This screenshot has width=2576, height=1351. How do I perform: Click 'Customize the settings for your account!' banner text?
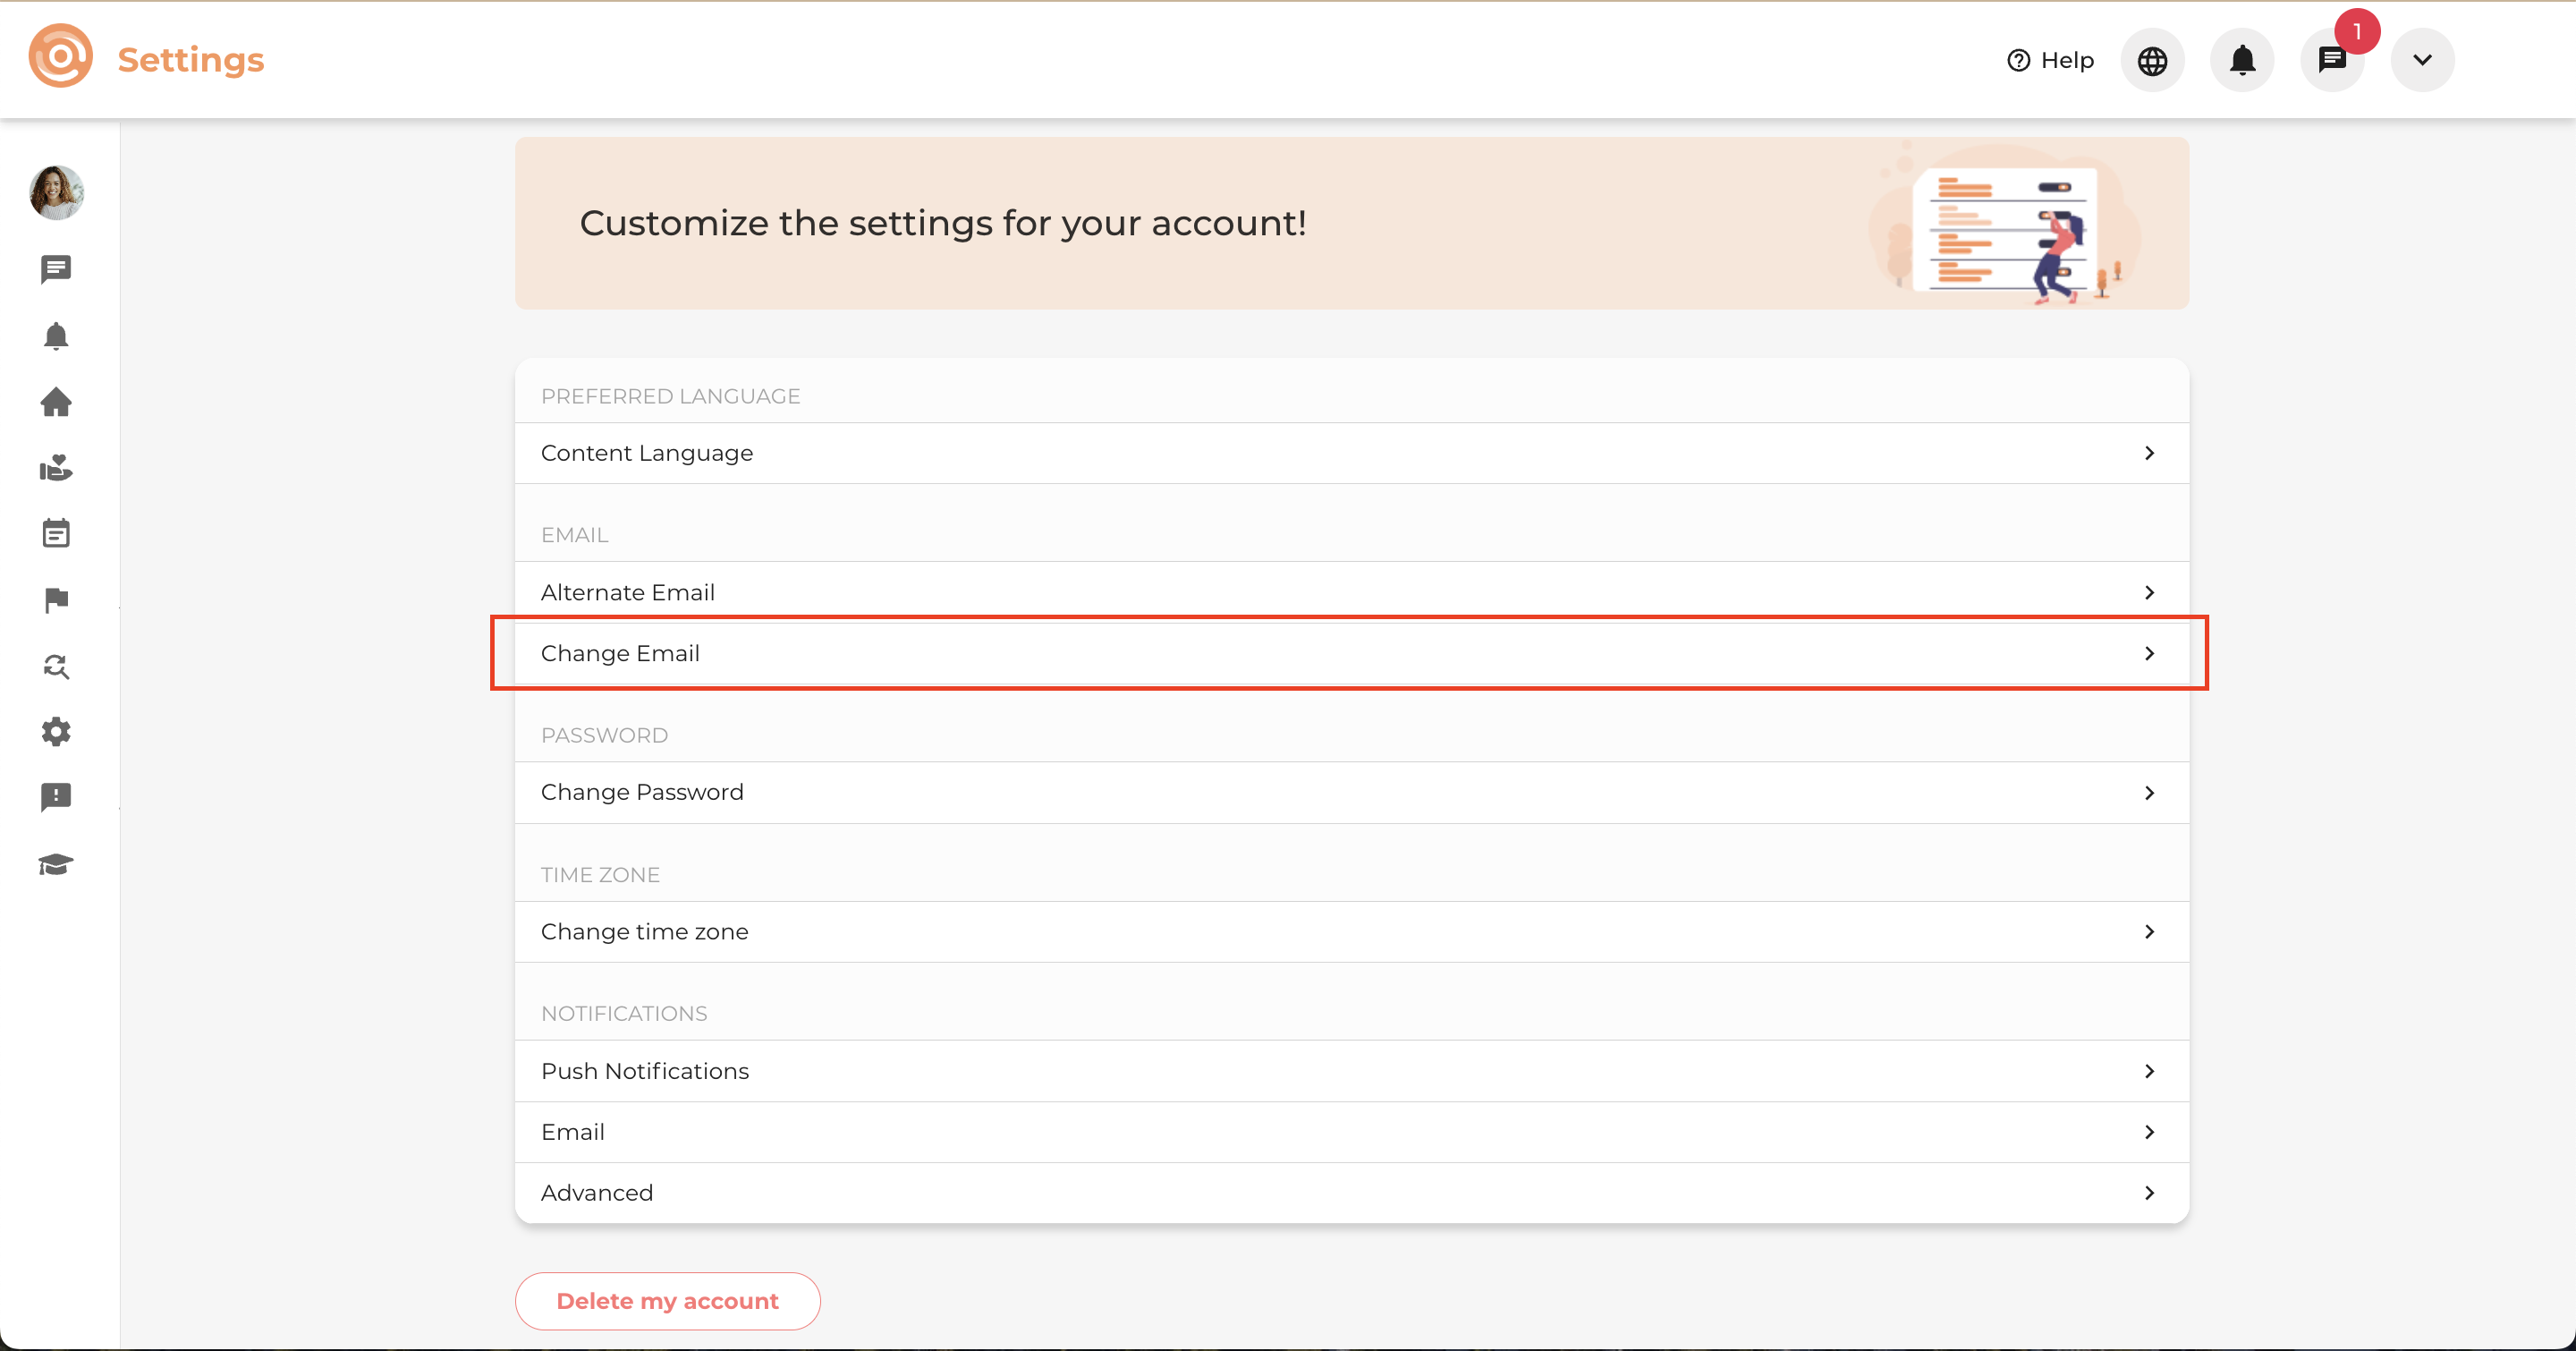click(943, 223)
